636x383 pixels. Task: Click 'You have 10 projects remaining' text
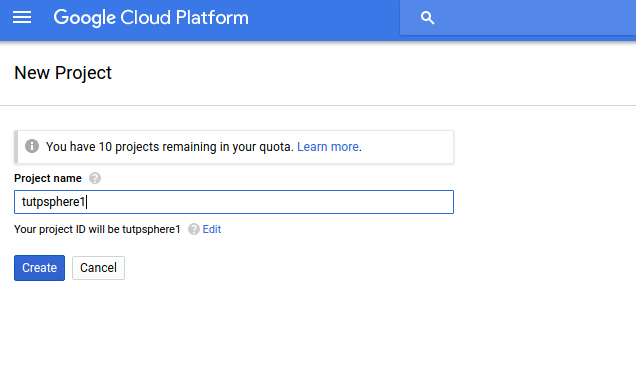(170, 146)
